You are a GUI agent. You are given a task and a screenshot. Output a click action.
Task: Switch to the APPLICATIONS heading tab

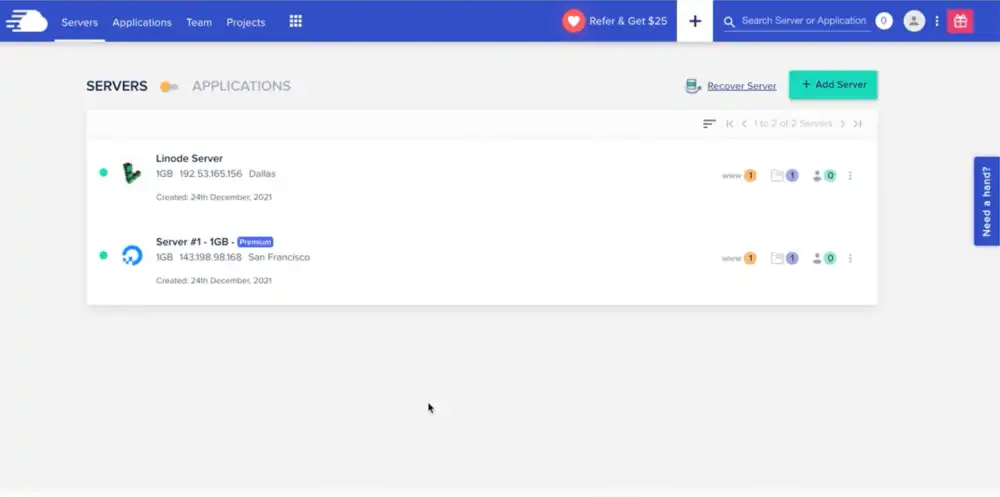(x=241, y=86)
